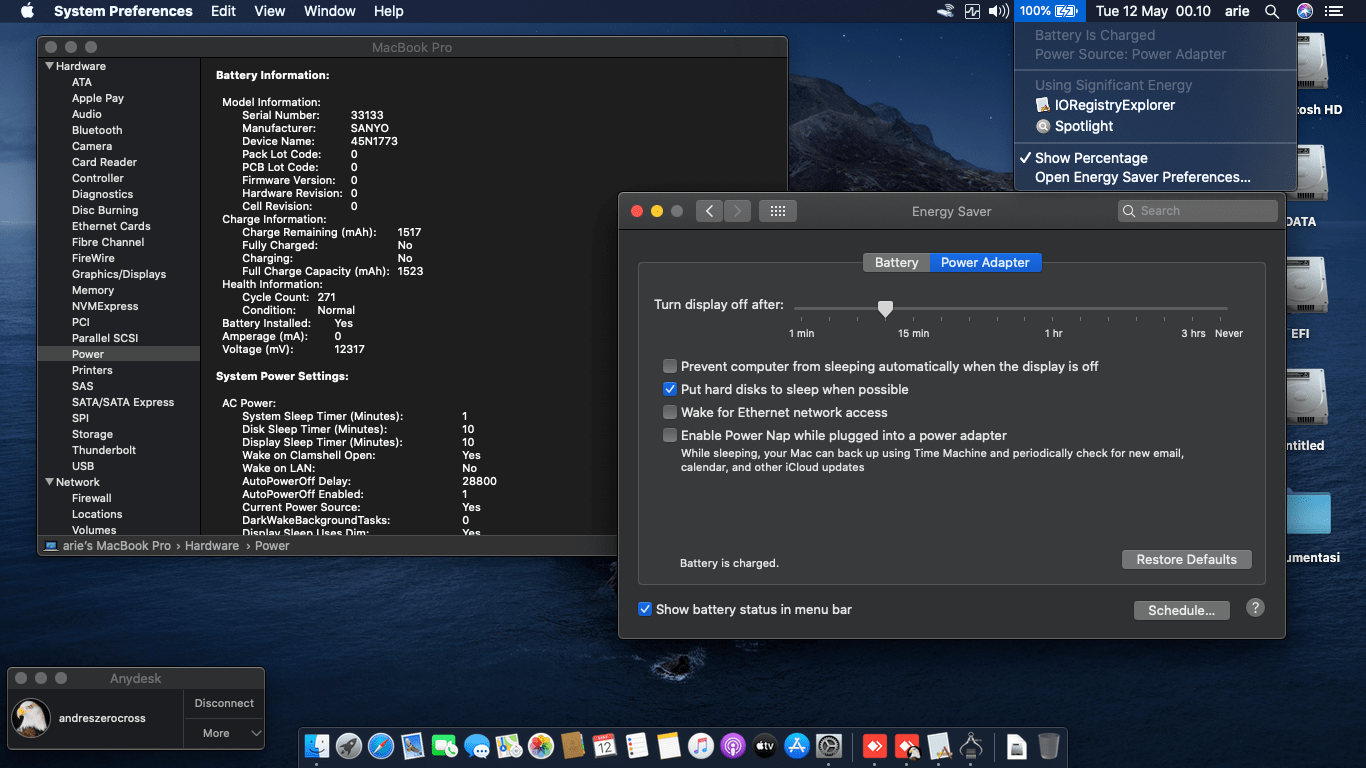
Task: Select Storage in the sidebar list
Action: pyautogui.click(x=92, y=434)
